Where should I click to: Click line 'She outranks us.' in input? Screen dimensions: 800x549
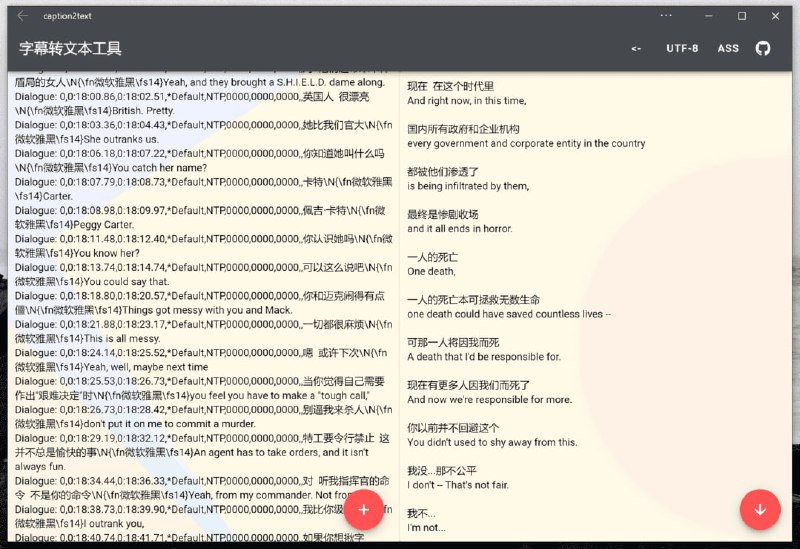point(121,139)
